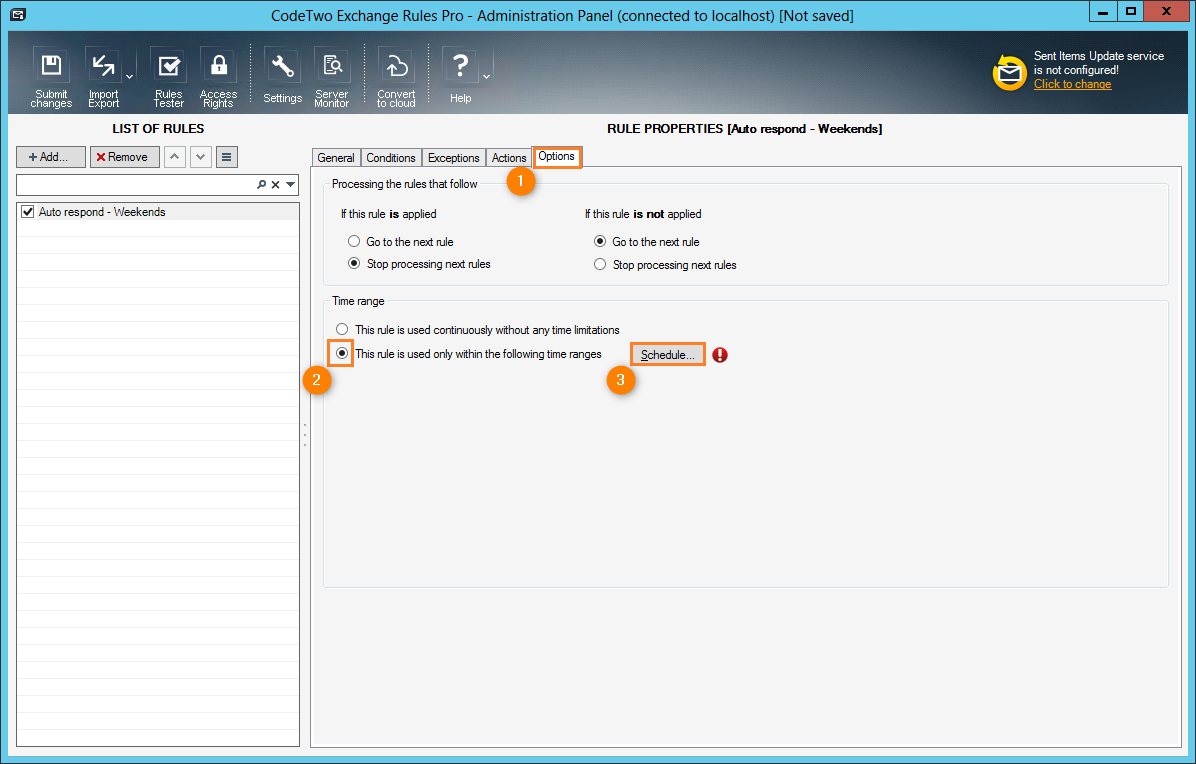The width and height of the screenshot is (1196, 764).
Task: Click the rules search input field
Action: (x=136, y=185)
